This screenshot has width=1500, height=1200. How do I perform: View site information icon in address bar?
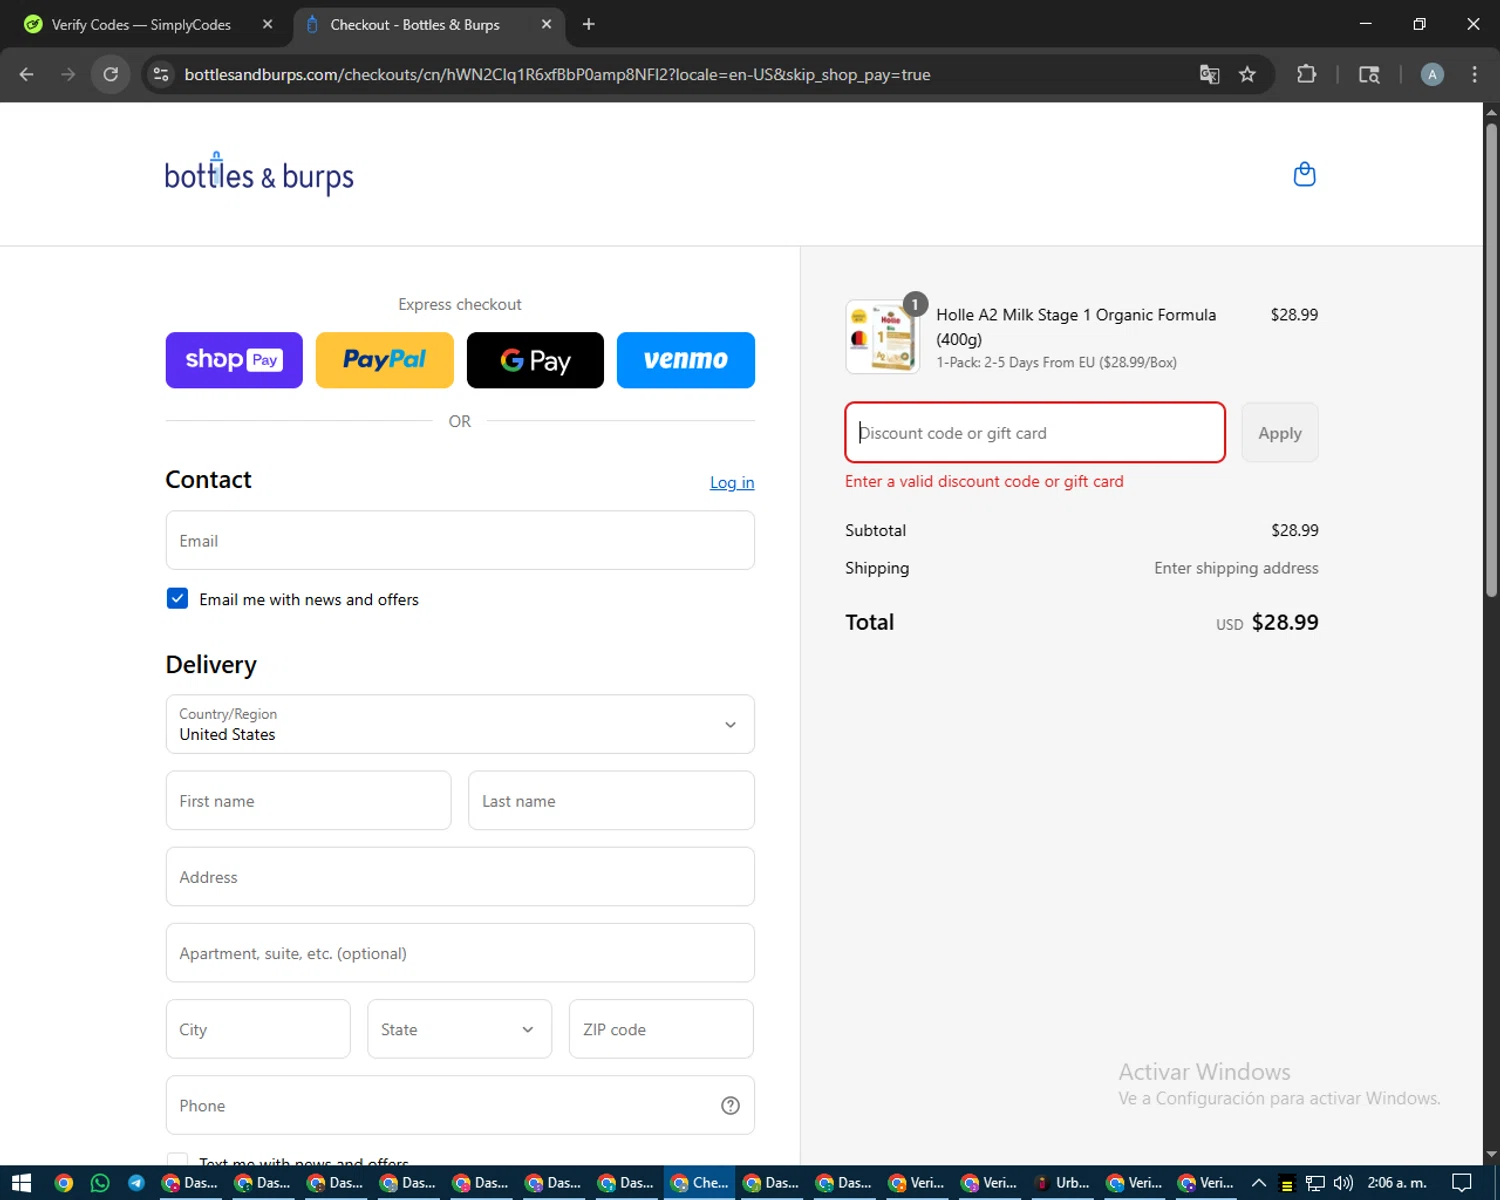point(161,74)
